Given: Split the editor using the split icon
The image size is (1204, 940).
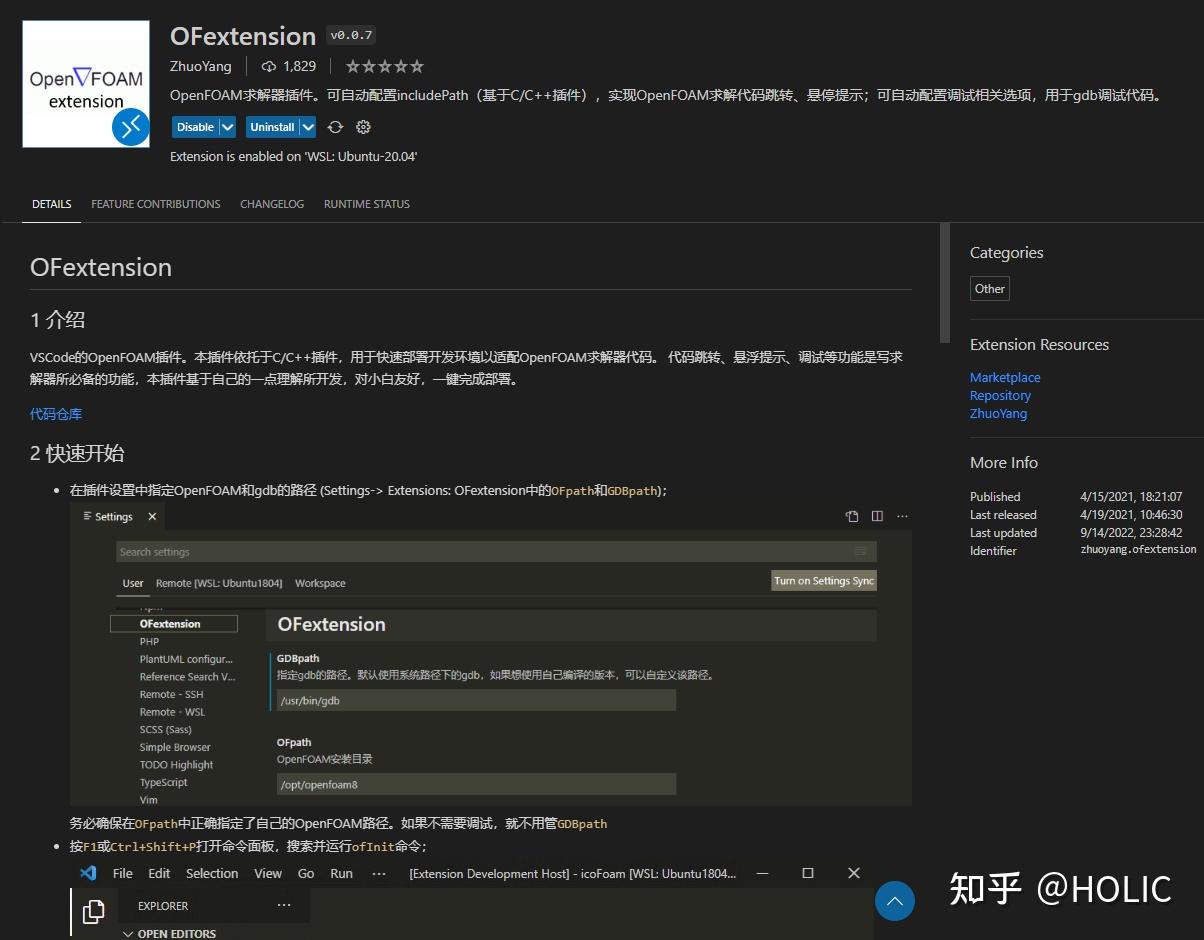Looking at the screenshot, I should pos(876,515).
